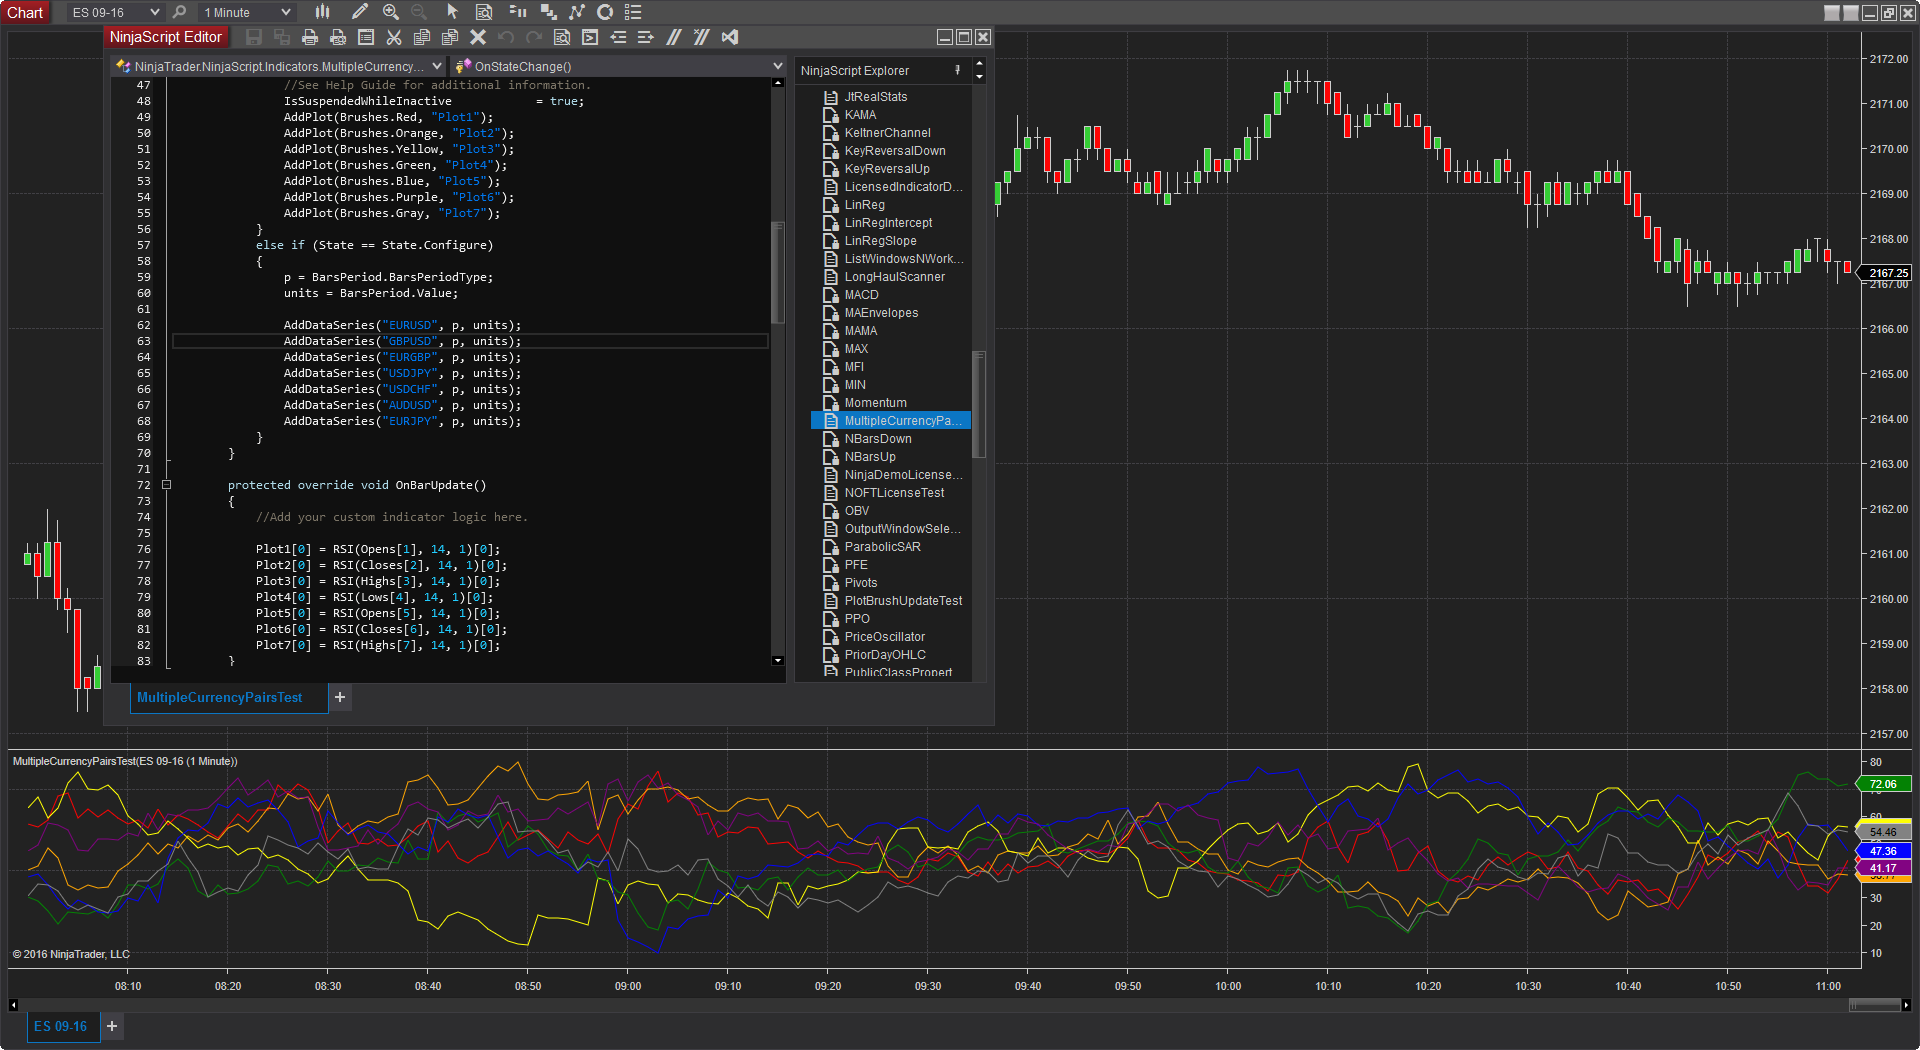1920x1050 pixels.
Task: Click the Bar Type candlestick icon
Action: [x=322, y=12]
